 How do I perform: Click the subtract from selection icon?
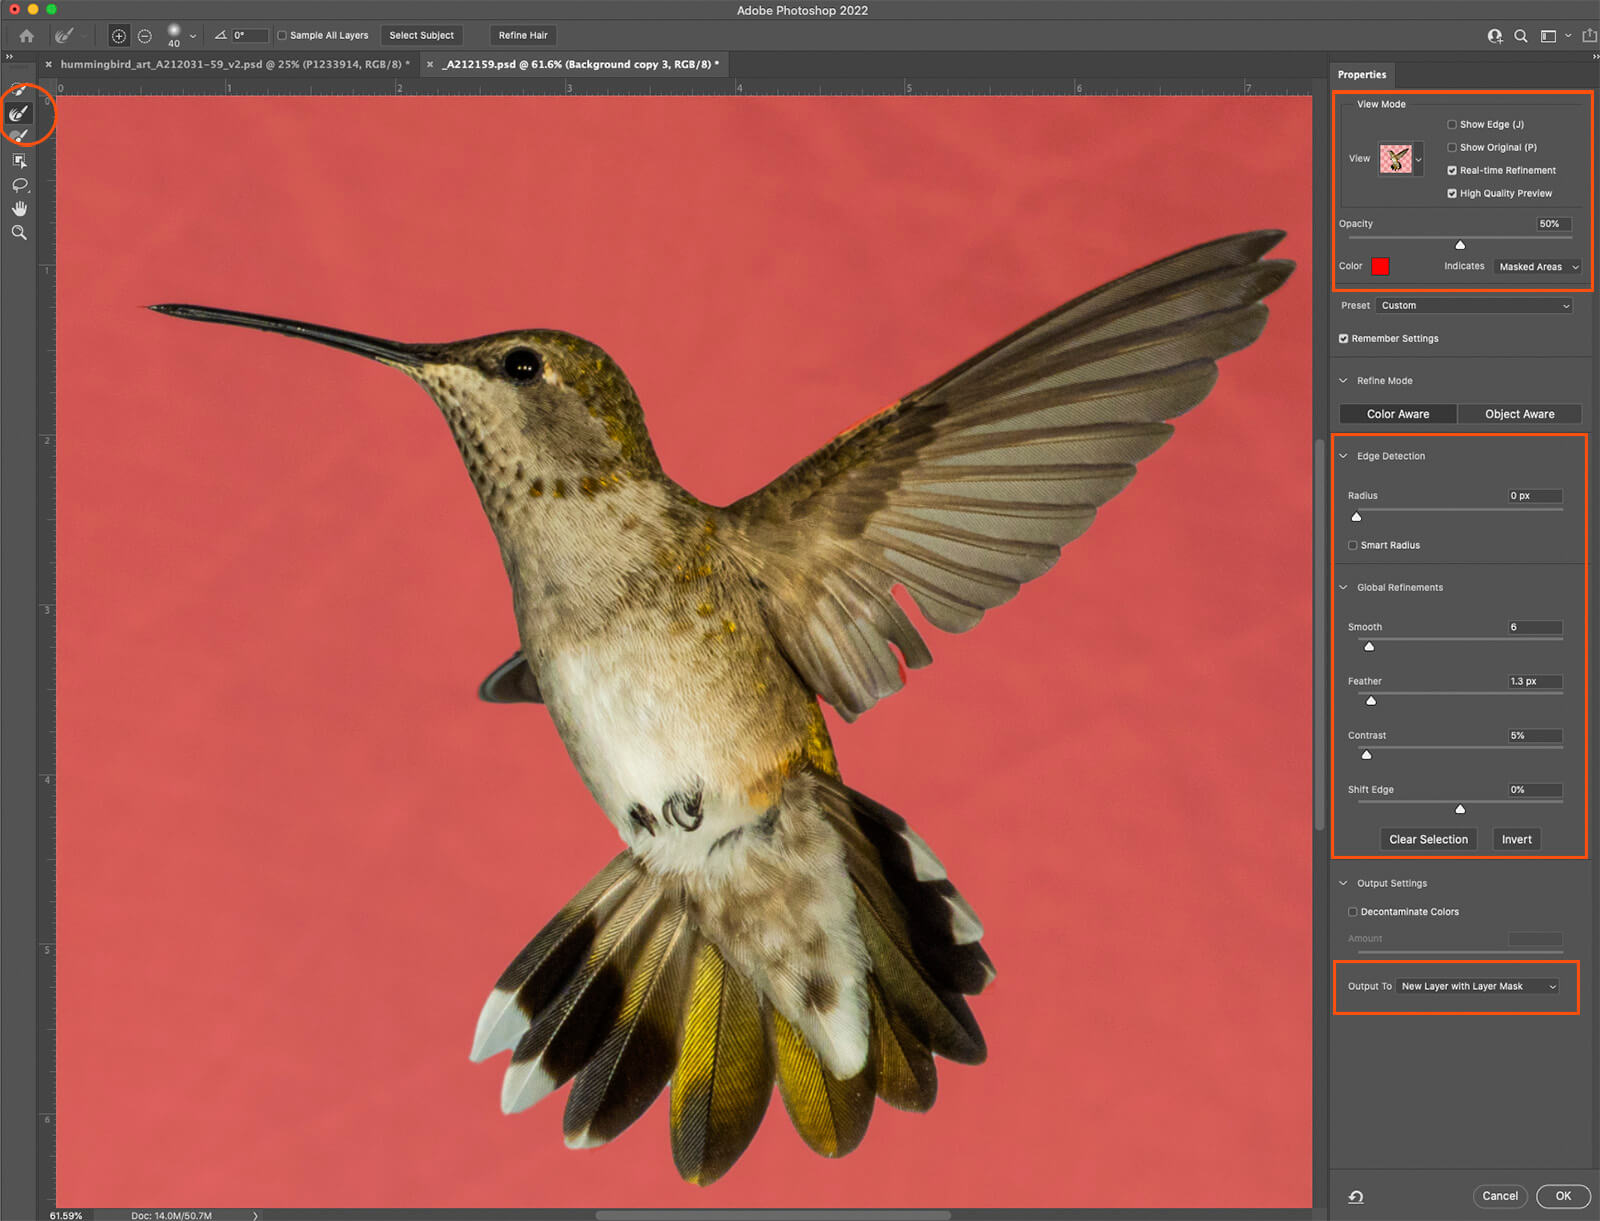click(145, 36)
